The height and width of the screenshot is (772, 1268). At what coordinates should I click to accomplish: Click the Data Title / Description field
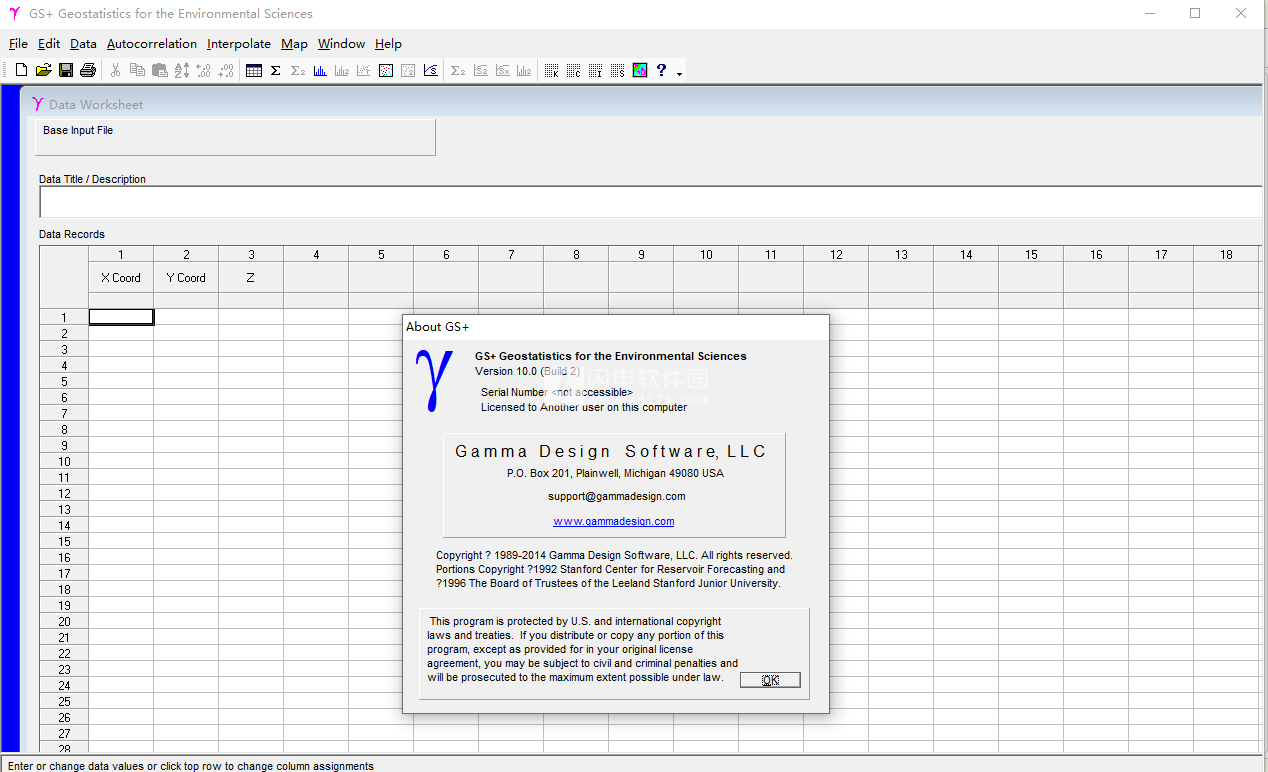(x=650, y=202)
